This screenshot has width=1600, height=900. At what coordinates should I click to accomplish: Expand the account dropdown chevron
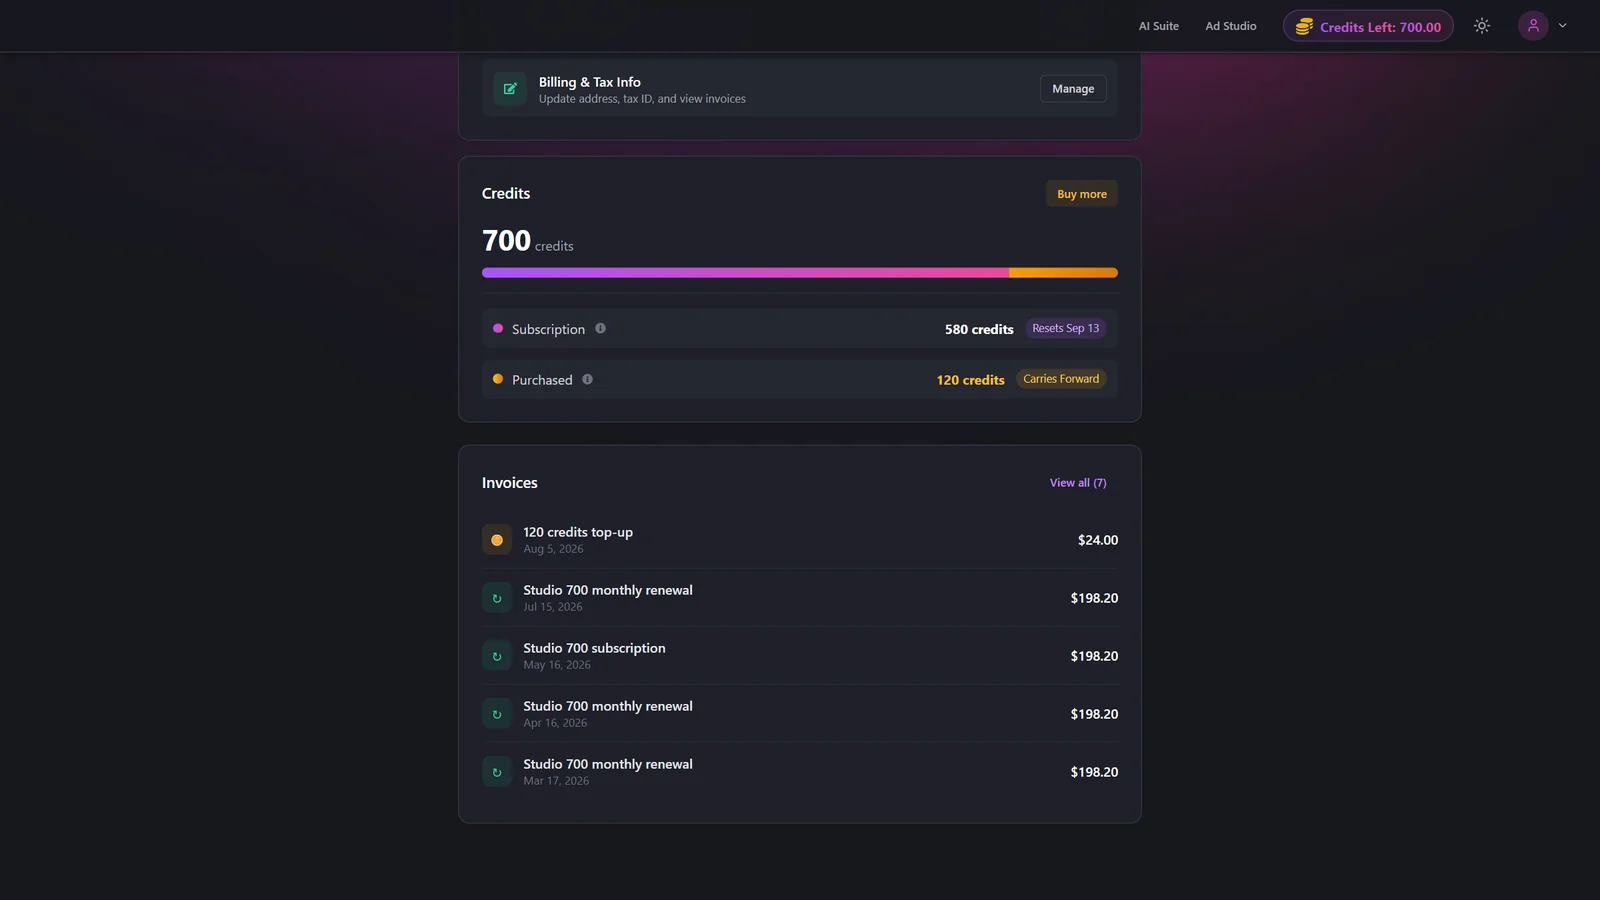[x=1562, y=26]
